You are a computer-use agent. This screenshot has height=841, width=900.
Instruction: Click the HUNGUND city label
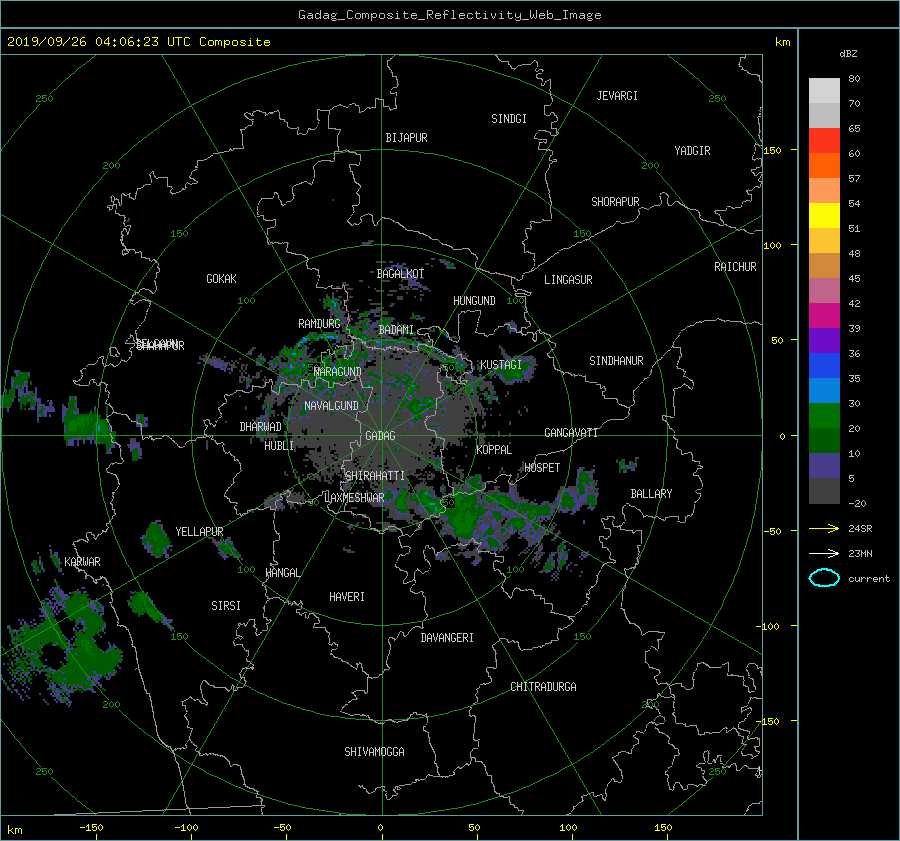[474, 301]
